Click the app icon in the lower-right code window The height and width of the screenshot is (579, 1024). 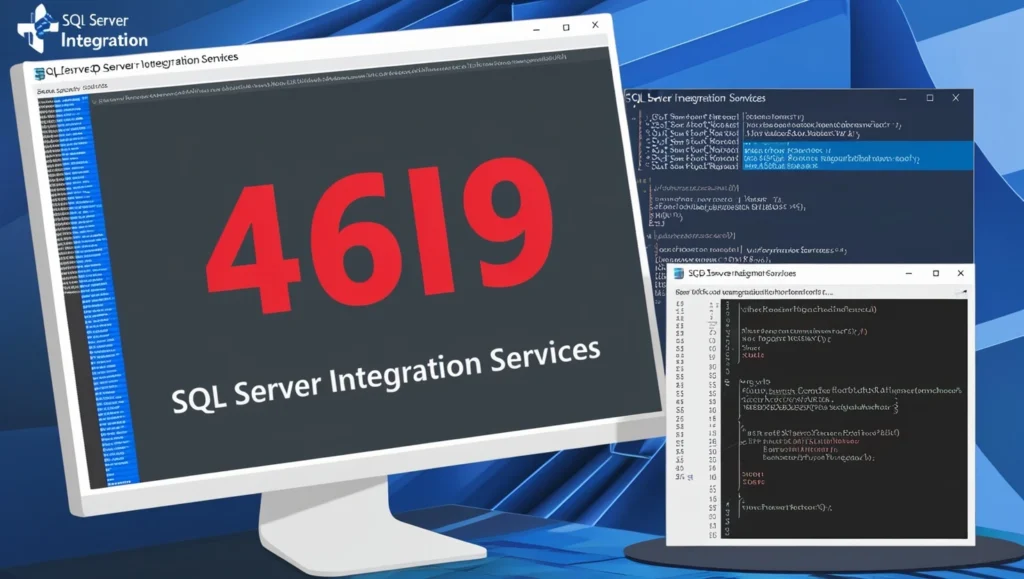click(x=679, y=274)
